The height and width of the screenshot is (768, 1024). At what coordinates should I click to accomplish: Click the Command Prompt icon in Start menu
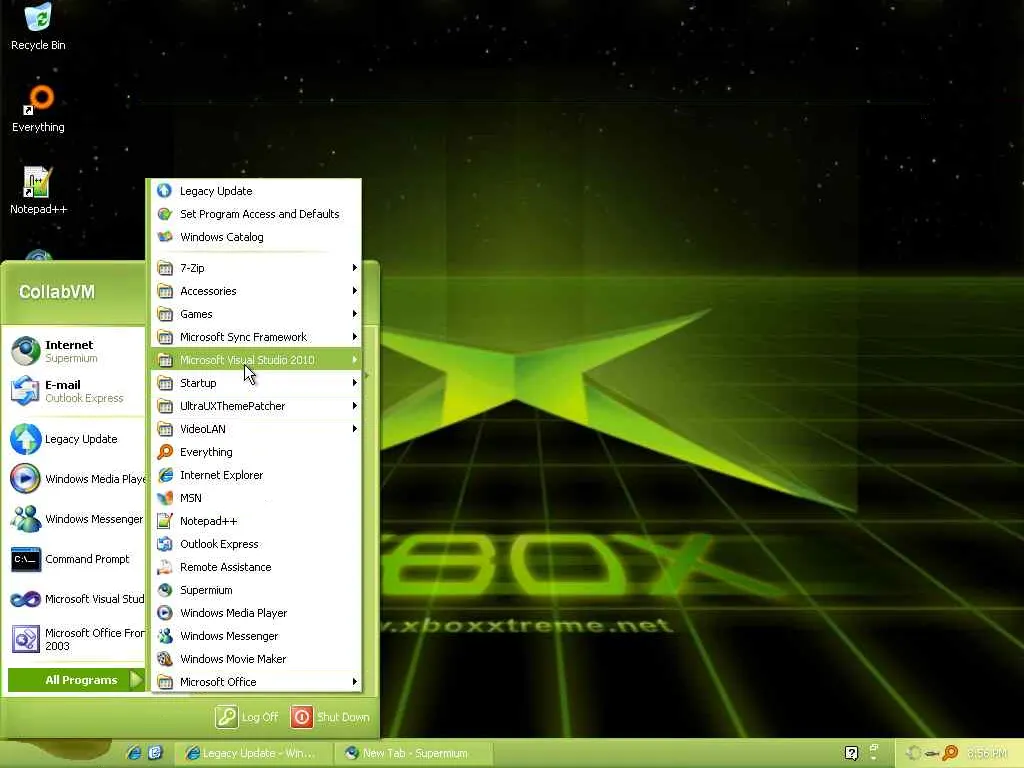click(25, 559)
